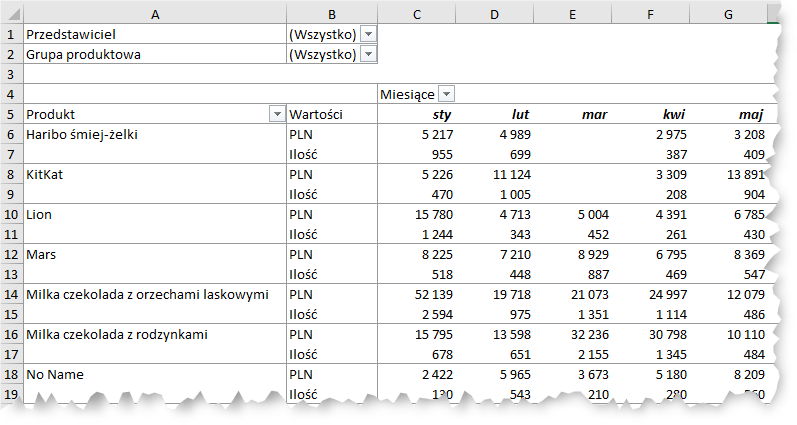Screen dimensions: 797x425
Task: Click the 32 236 value cell
Action: [x=572, y=334]
